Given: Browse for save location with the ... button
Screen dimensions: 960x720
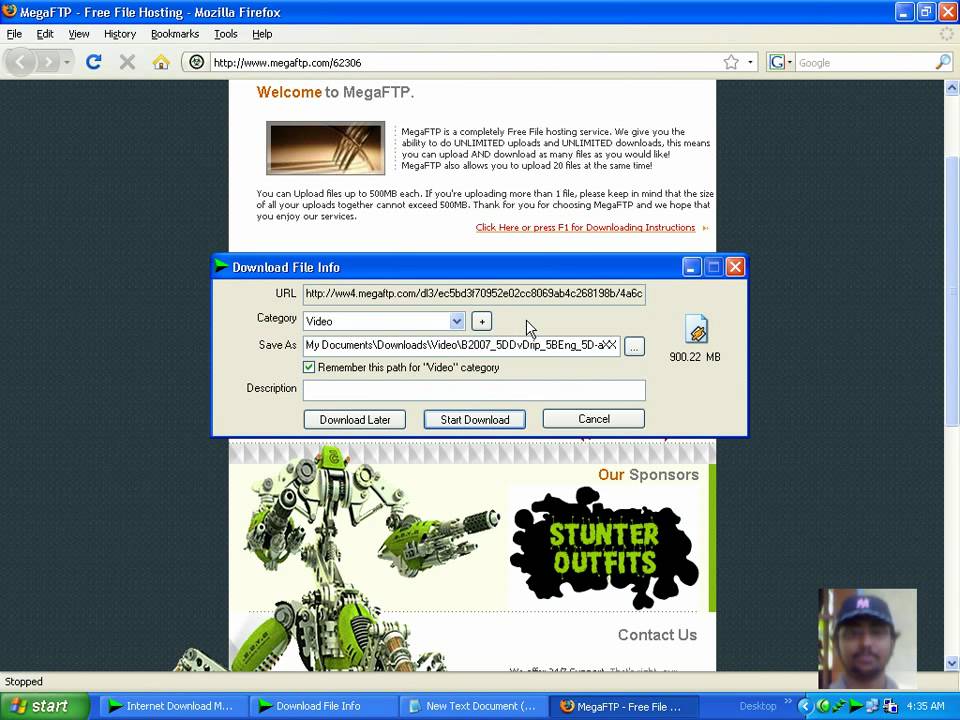Looking at the screenshot, I should 634,347.
